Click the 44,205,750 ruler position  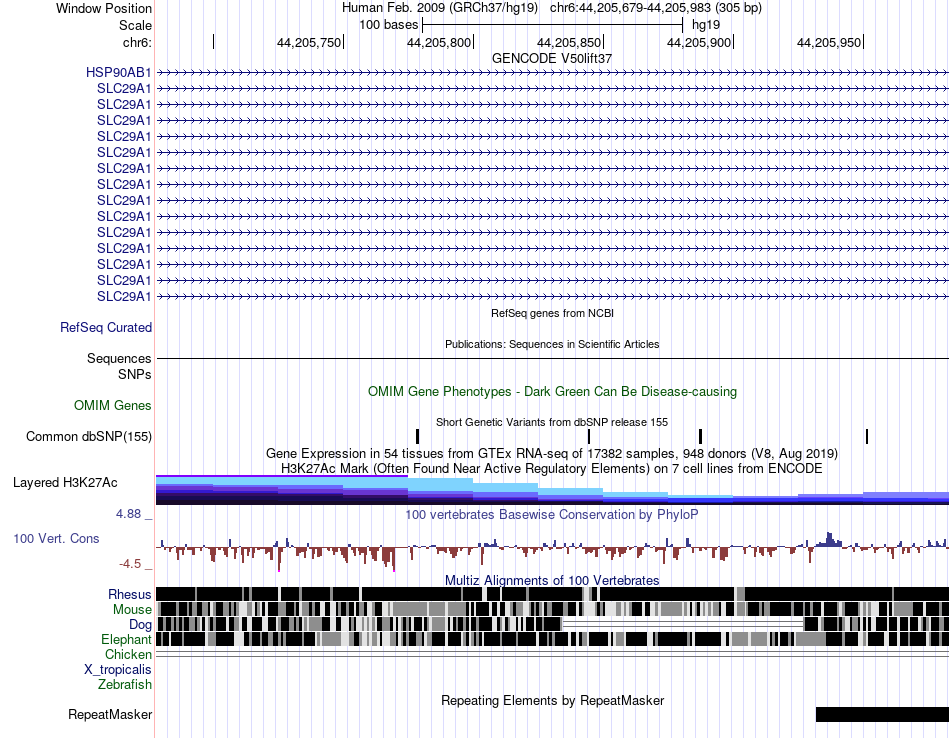coord(309,42)
